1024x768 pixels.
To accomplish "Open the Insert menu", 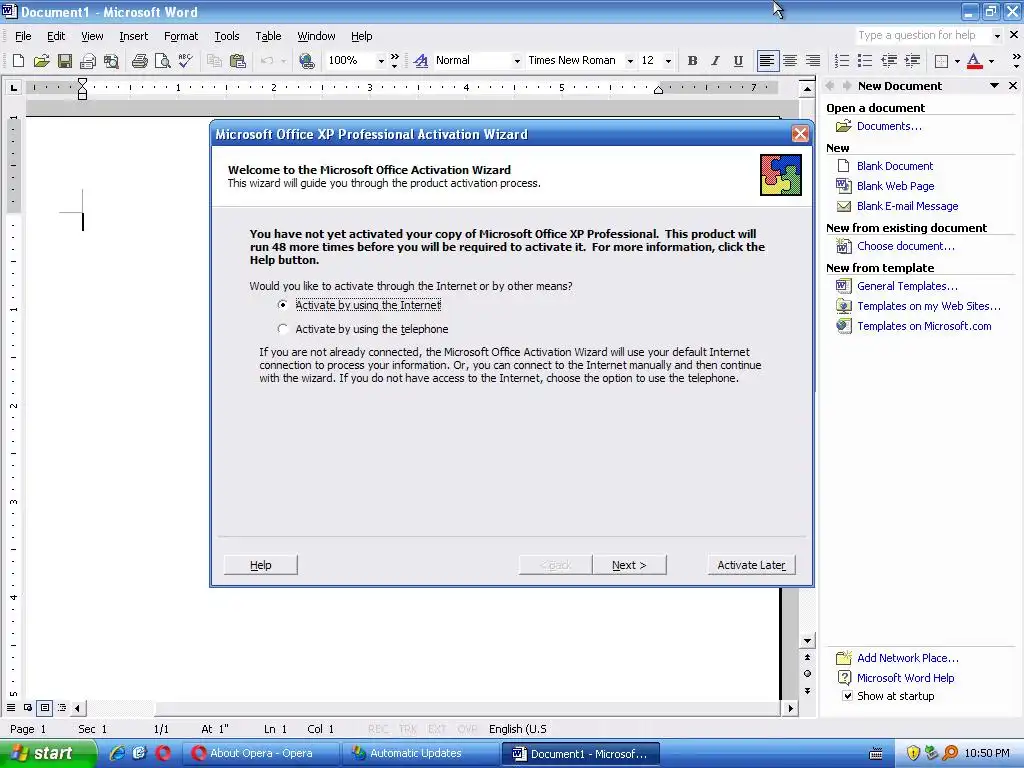I will 133,36.
